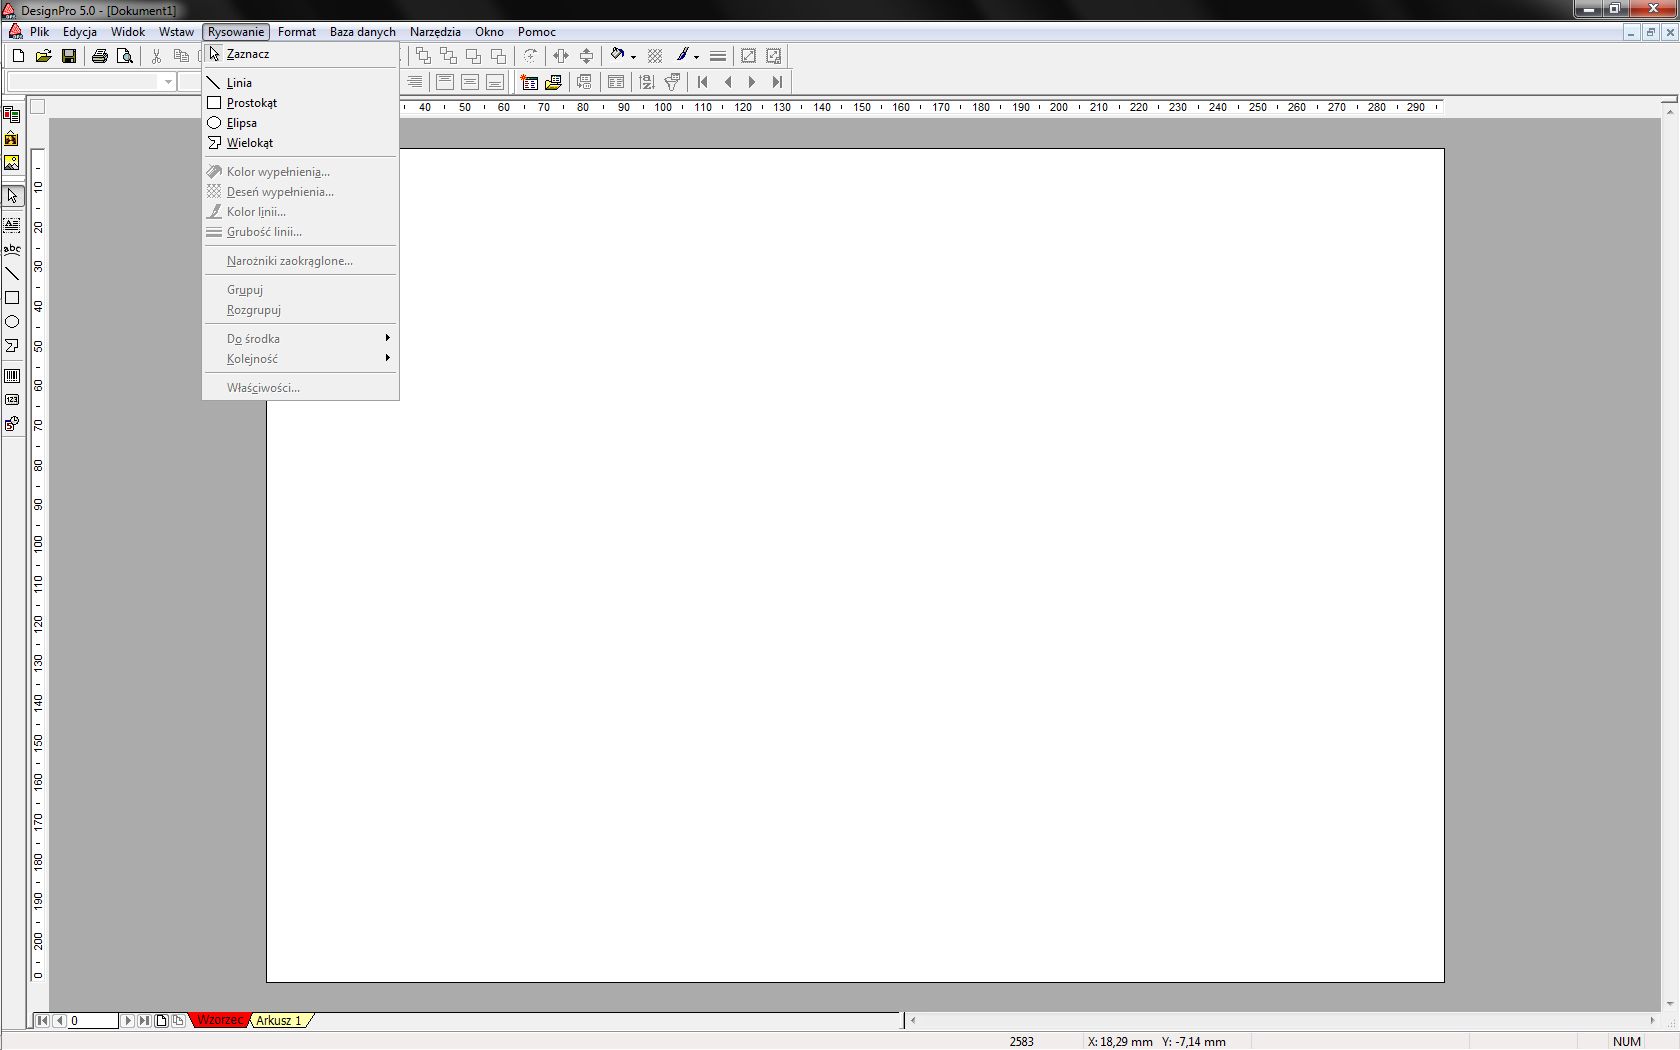Click align text top icon
This screenshot has width=1680, height=1050.
(x=445, y=82)
